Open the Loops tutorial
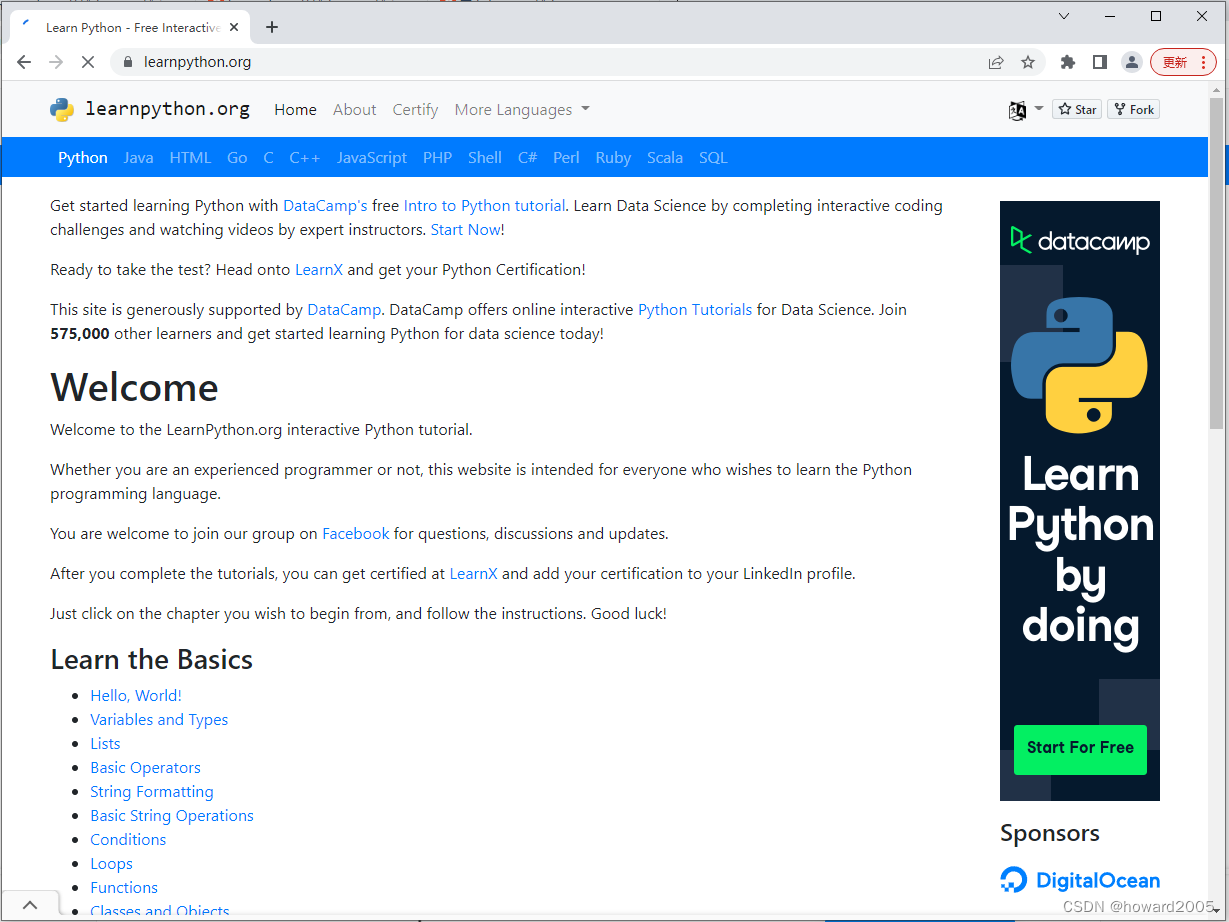The height and width of the screenshot is (922, 1229). coord(111,864)
